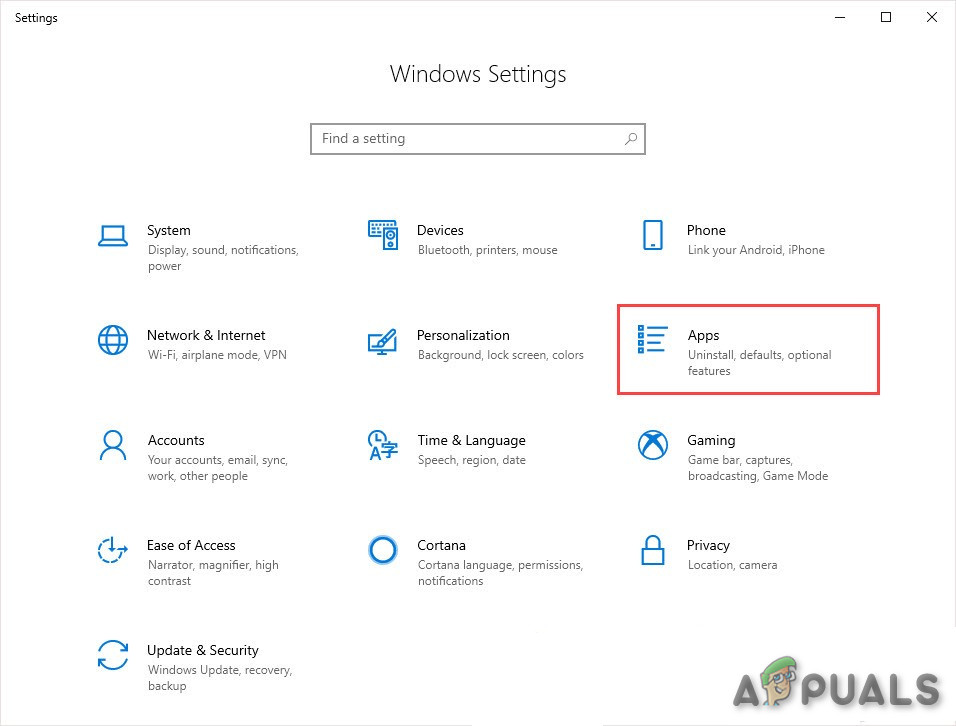Screen dimensions: 956x726
Task: Select the Phone icon
Action: coord(652,235)
